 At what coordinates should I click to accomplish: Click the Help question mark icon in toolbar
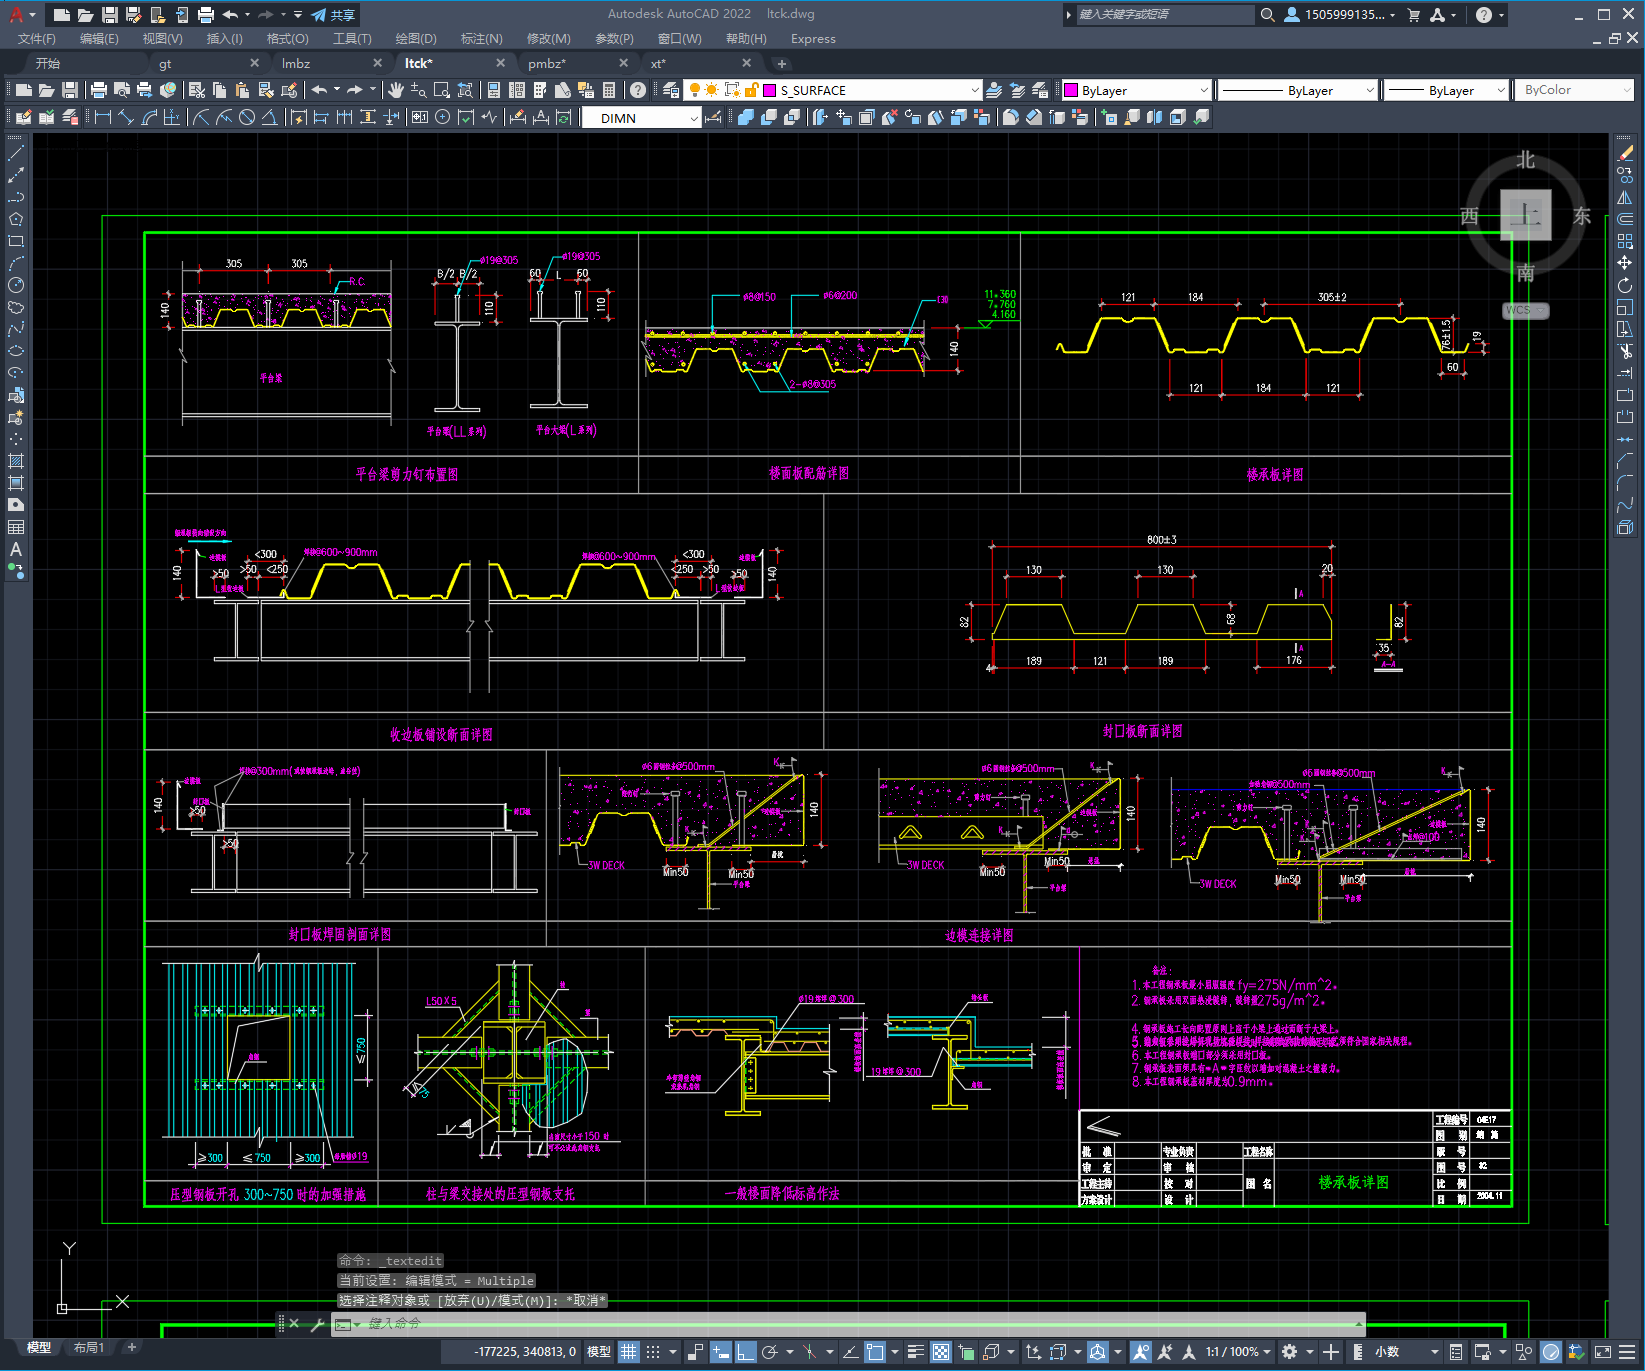pyautogui.click(x=637, y=90)
